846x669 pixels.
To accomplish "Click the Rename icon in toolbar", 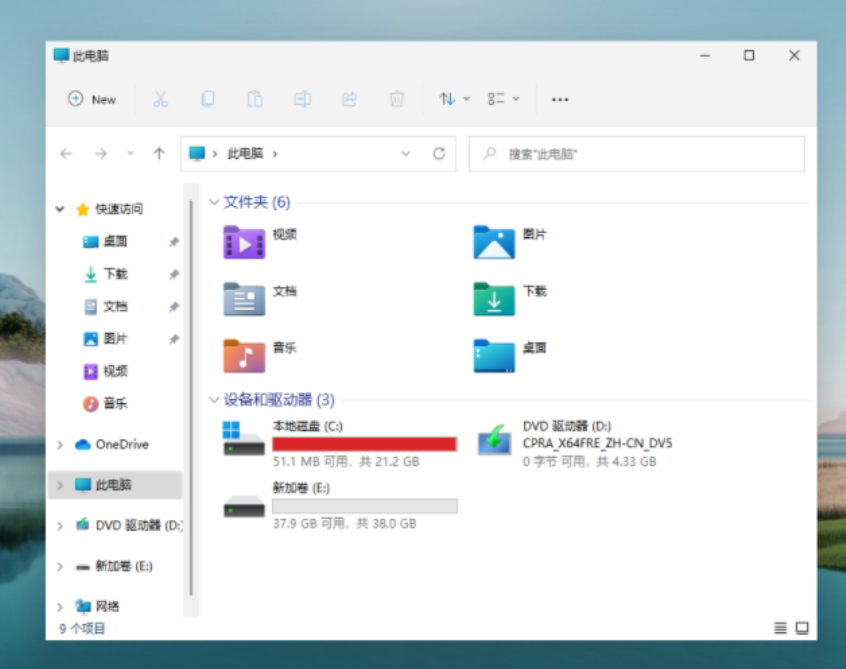I will click(x=302, y=99).
